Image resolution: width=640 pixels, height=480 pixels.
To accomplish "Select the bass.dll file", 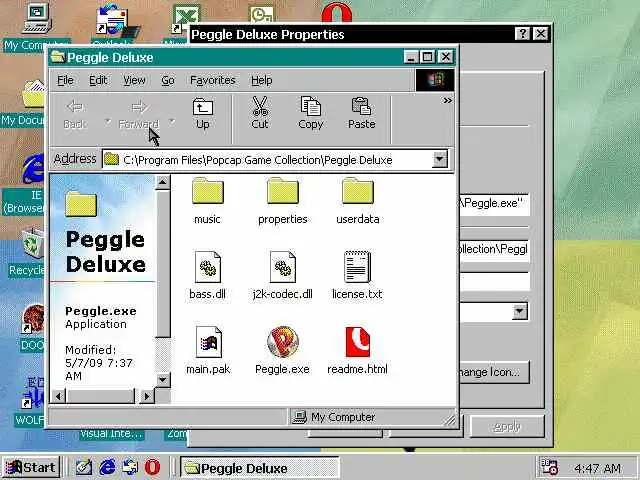I will (x=208, y=276).
